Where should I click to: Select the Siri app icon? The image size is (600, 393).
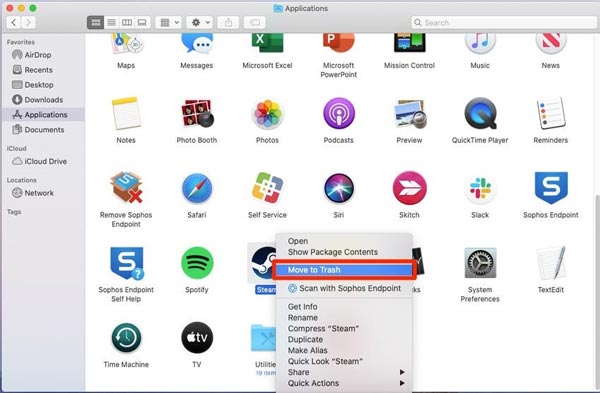click(x=338, y=188)
